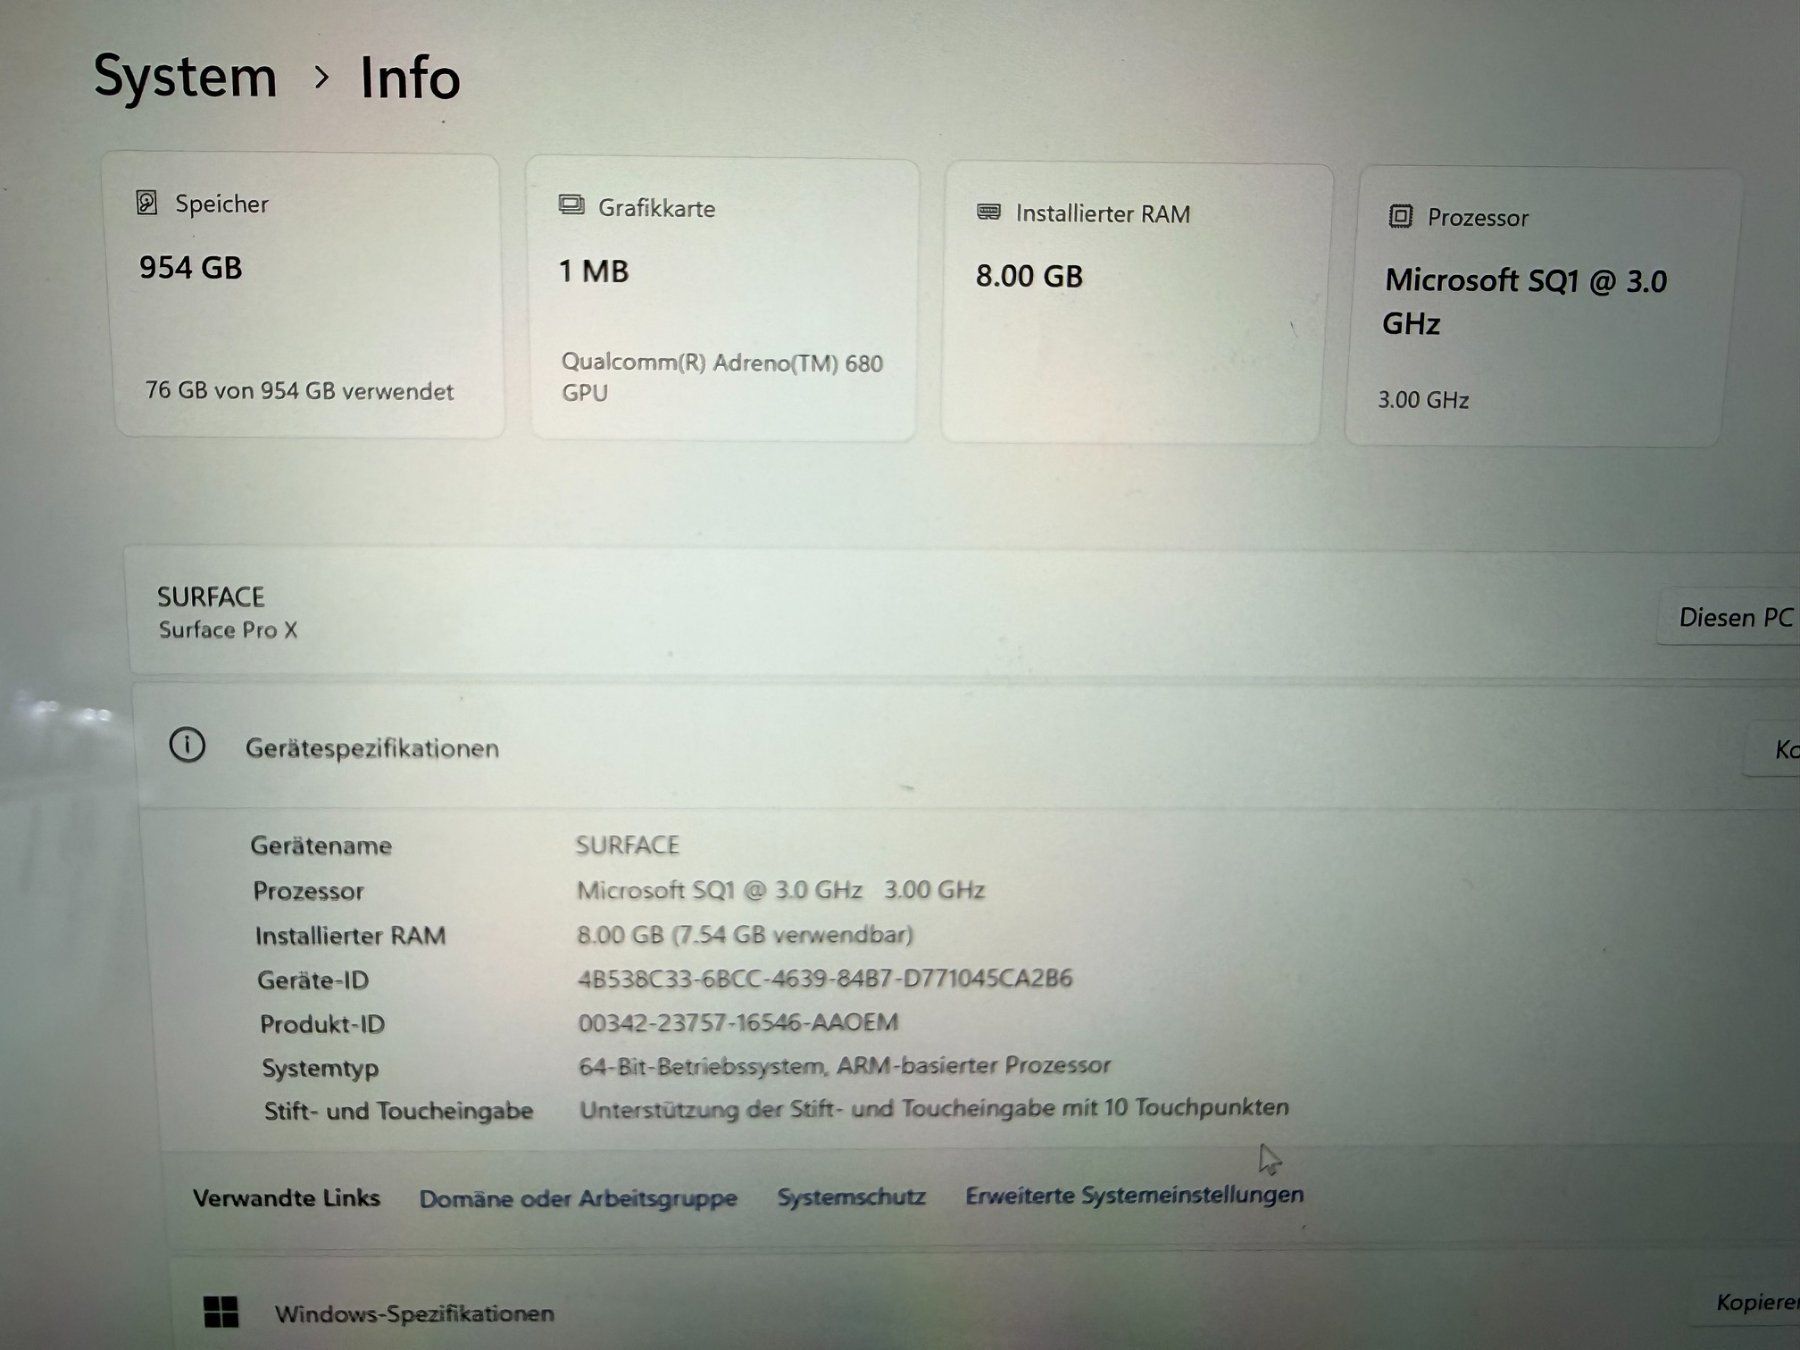
Task: Click the Geräte-ID value 4B538C33-6BCC-4639
Action: point(825,978)
